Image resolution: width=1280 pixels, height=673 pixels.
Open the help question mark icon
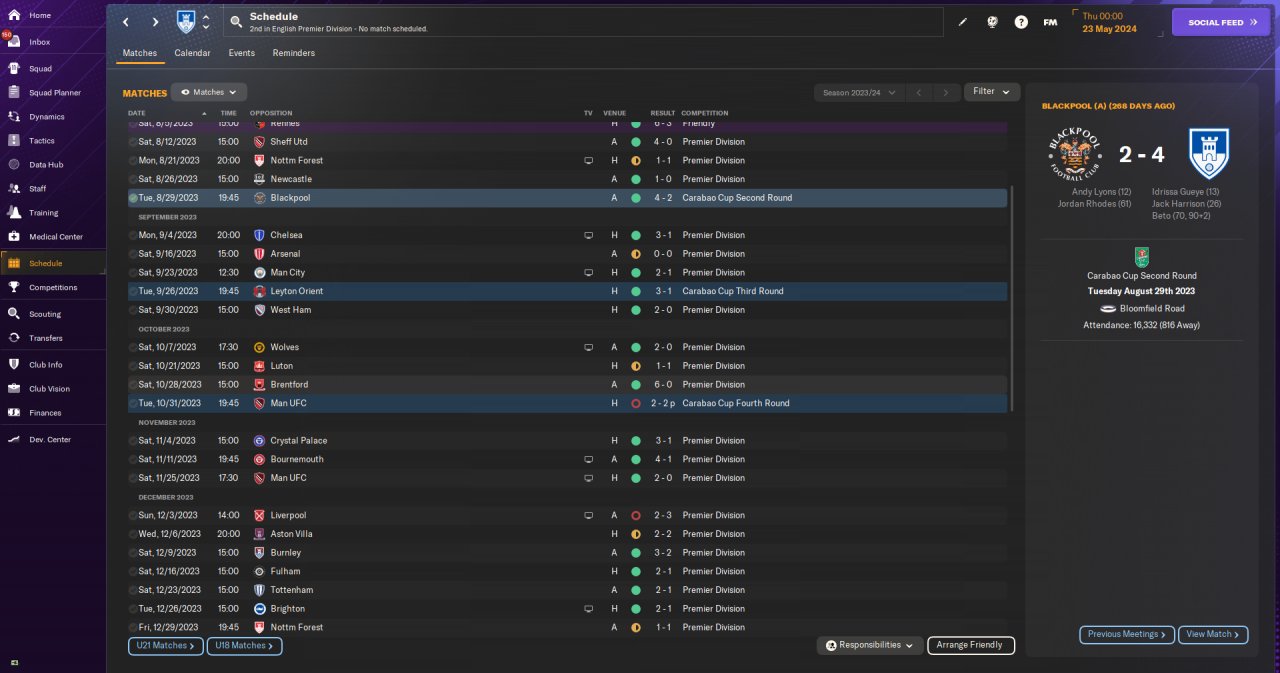click(x=1021, y=22)
